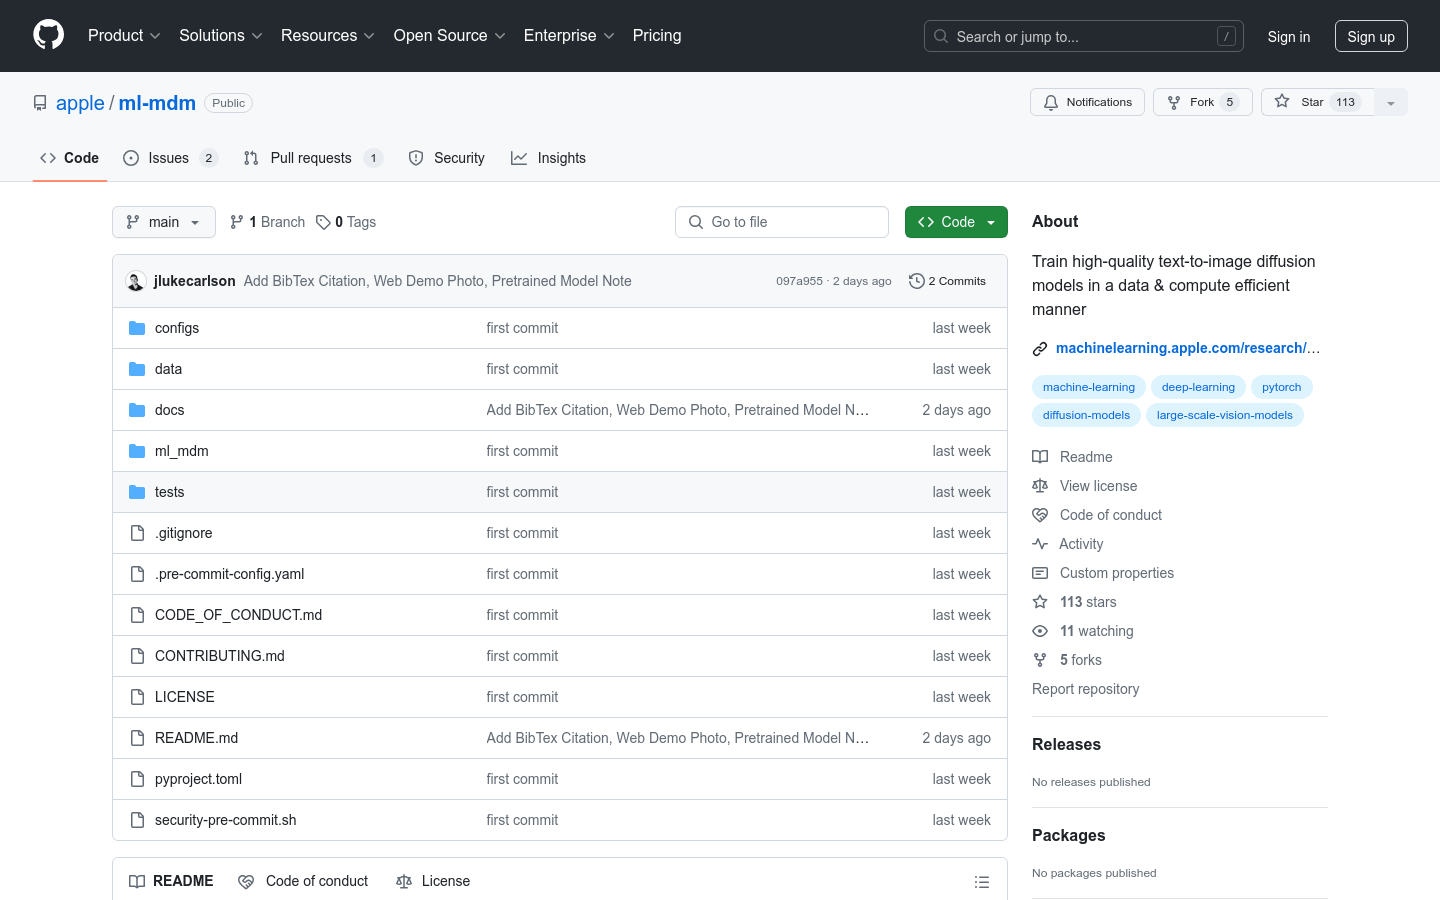Viewport: 1440px width, 900px height.
Task: Click the data folder icon
Action: [137, 369]
